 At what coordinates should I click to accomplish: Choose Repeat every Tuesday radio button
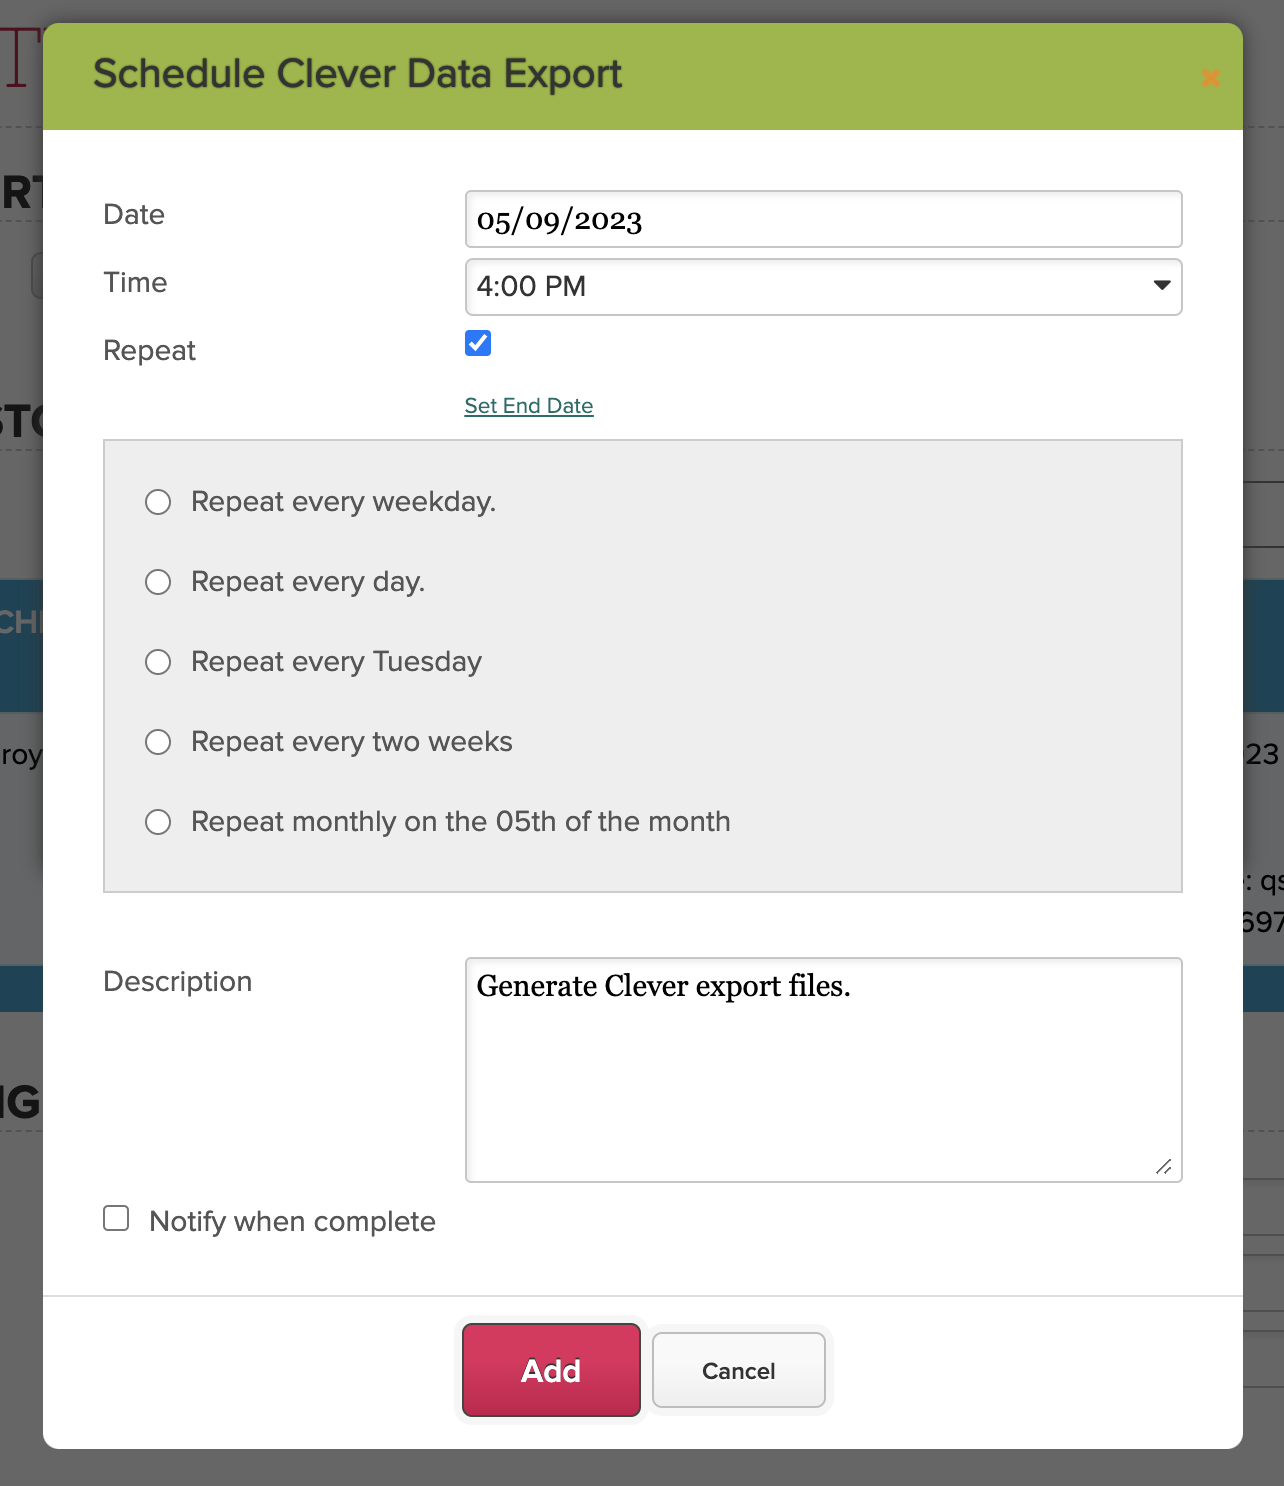pos(158,662)
